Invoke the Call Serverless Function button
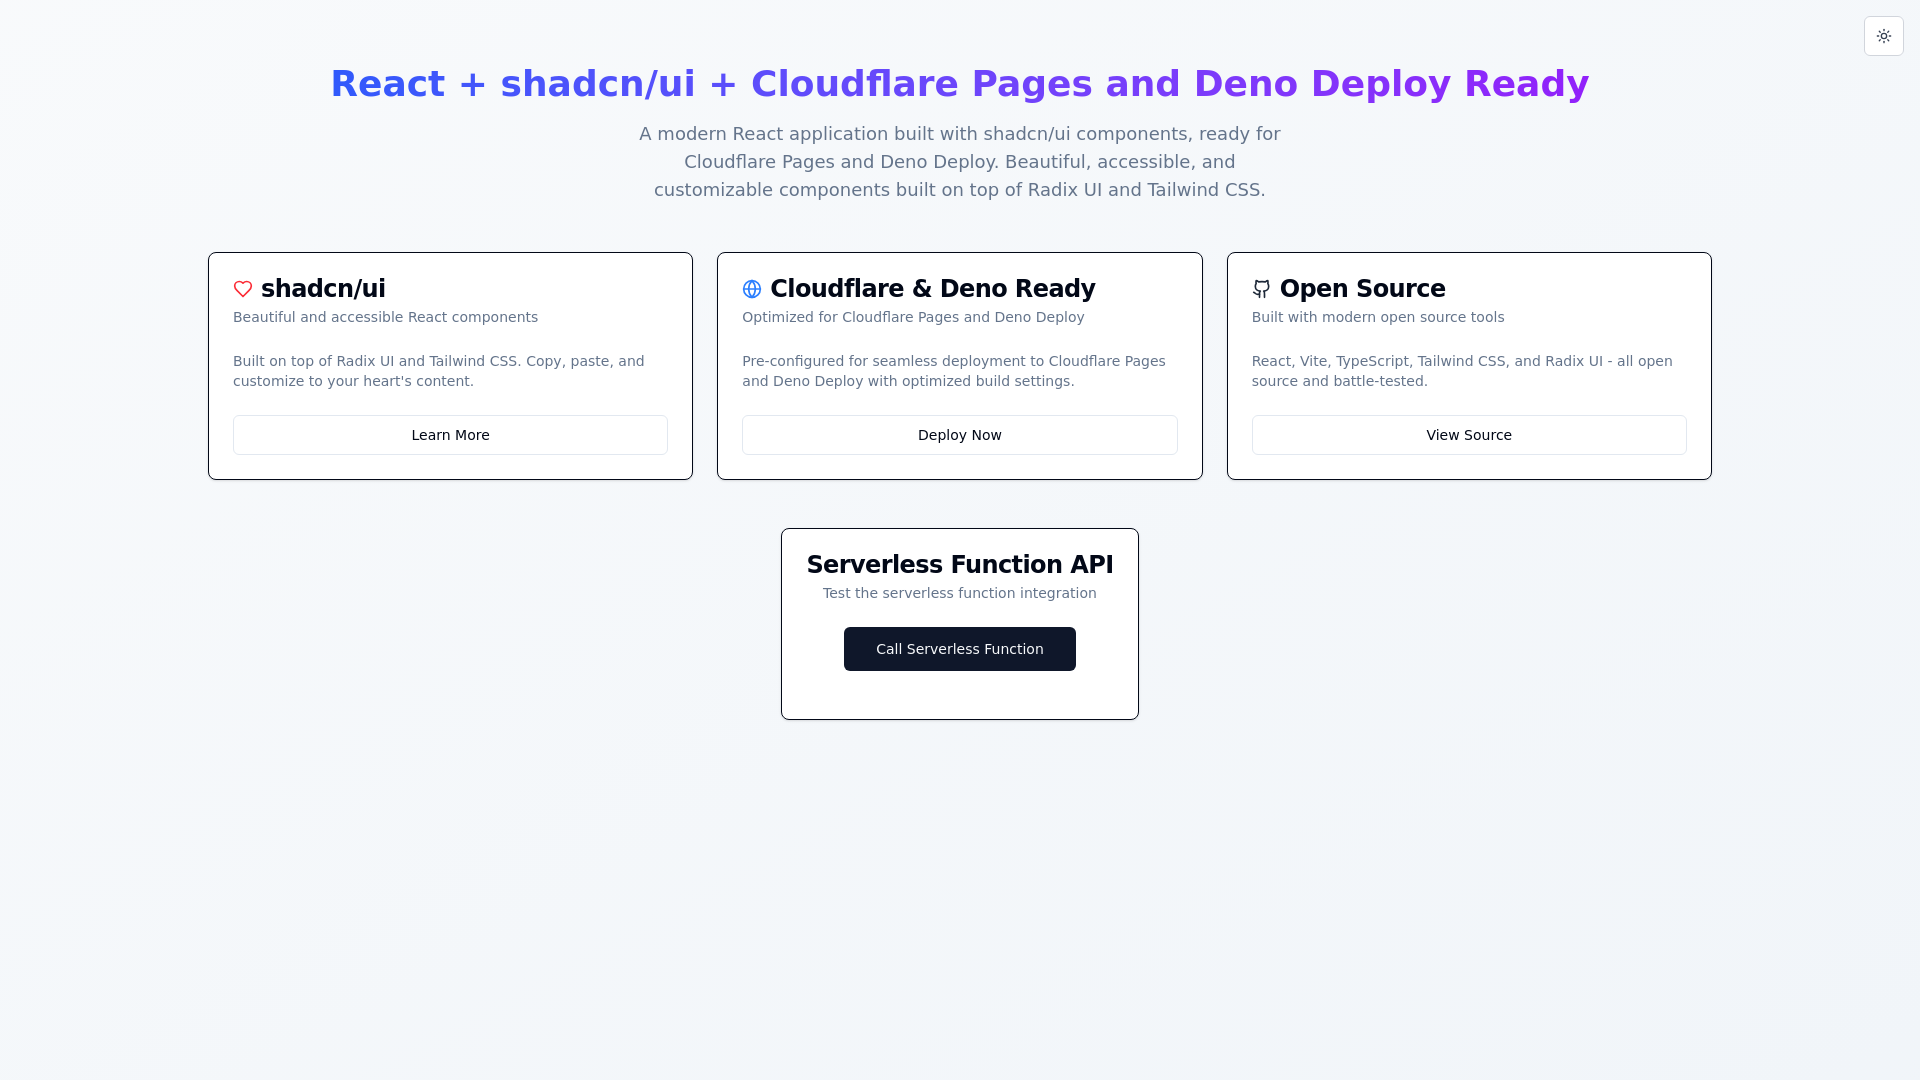The image size is (1920, 1080). click(x=959, y=649)
